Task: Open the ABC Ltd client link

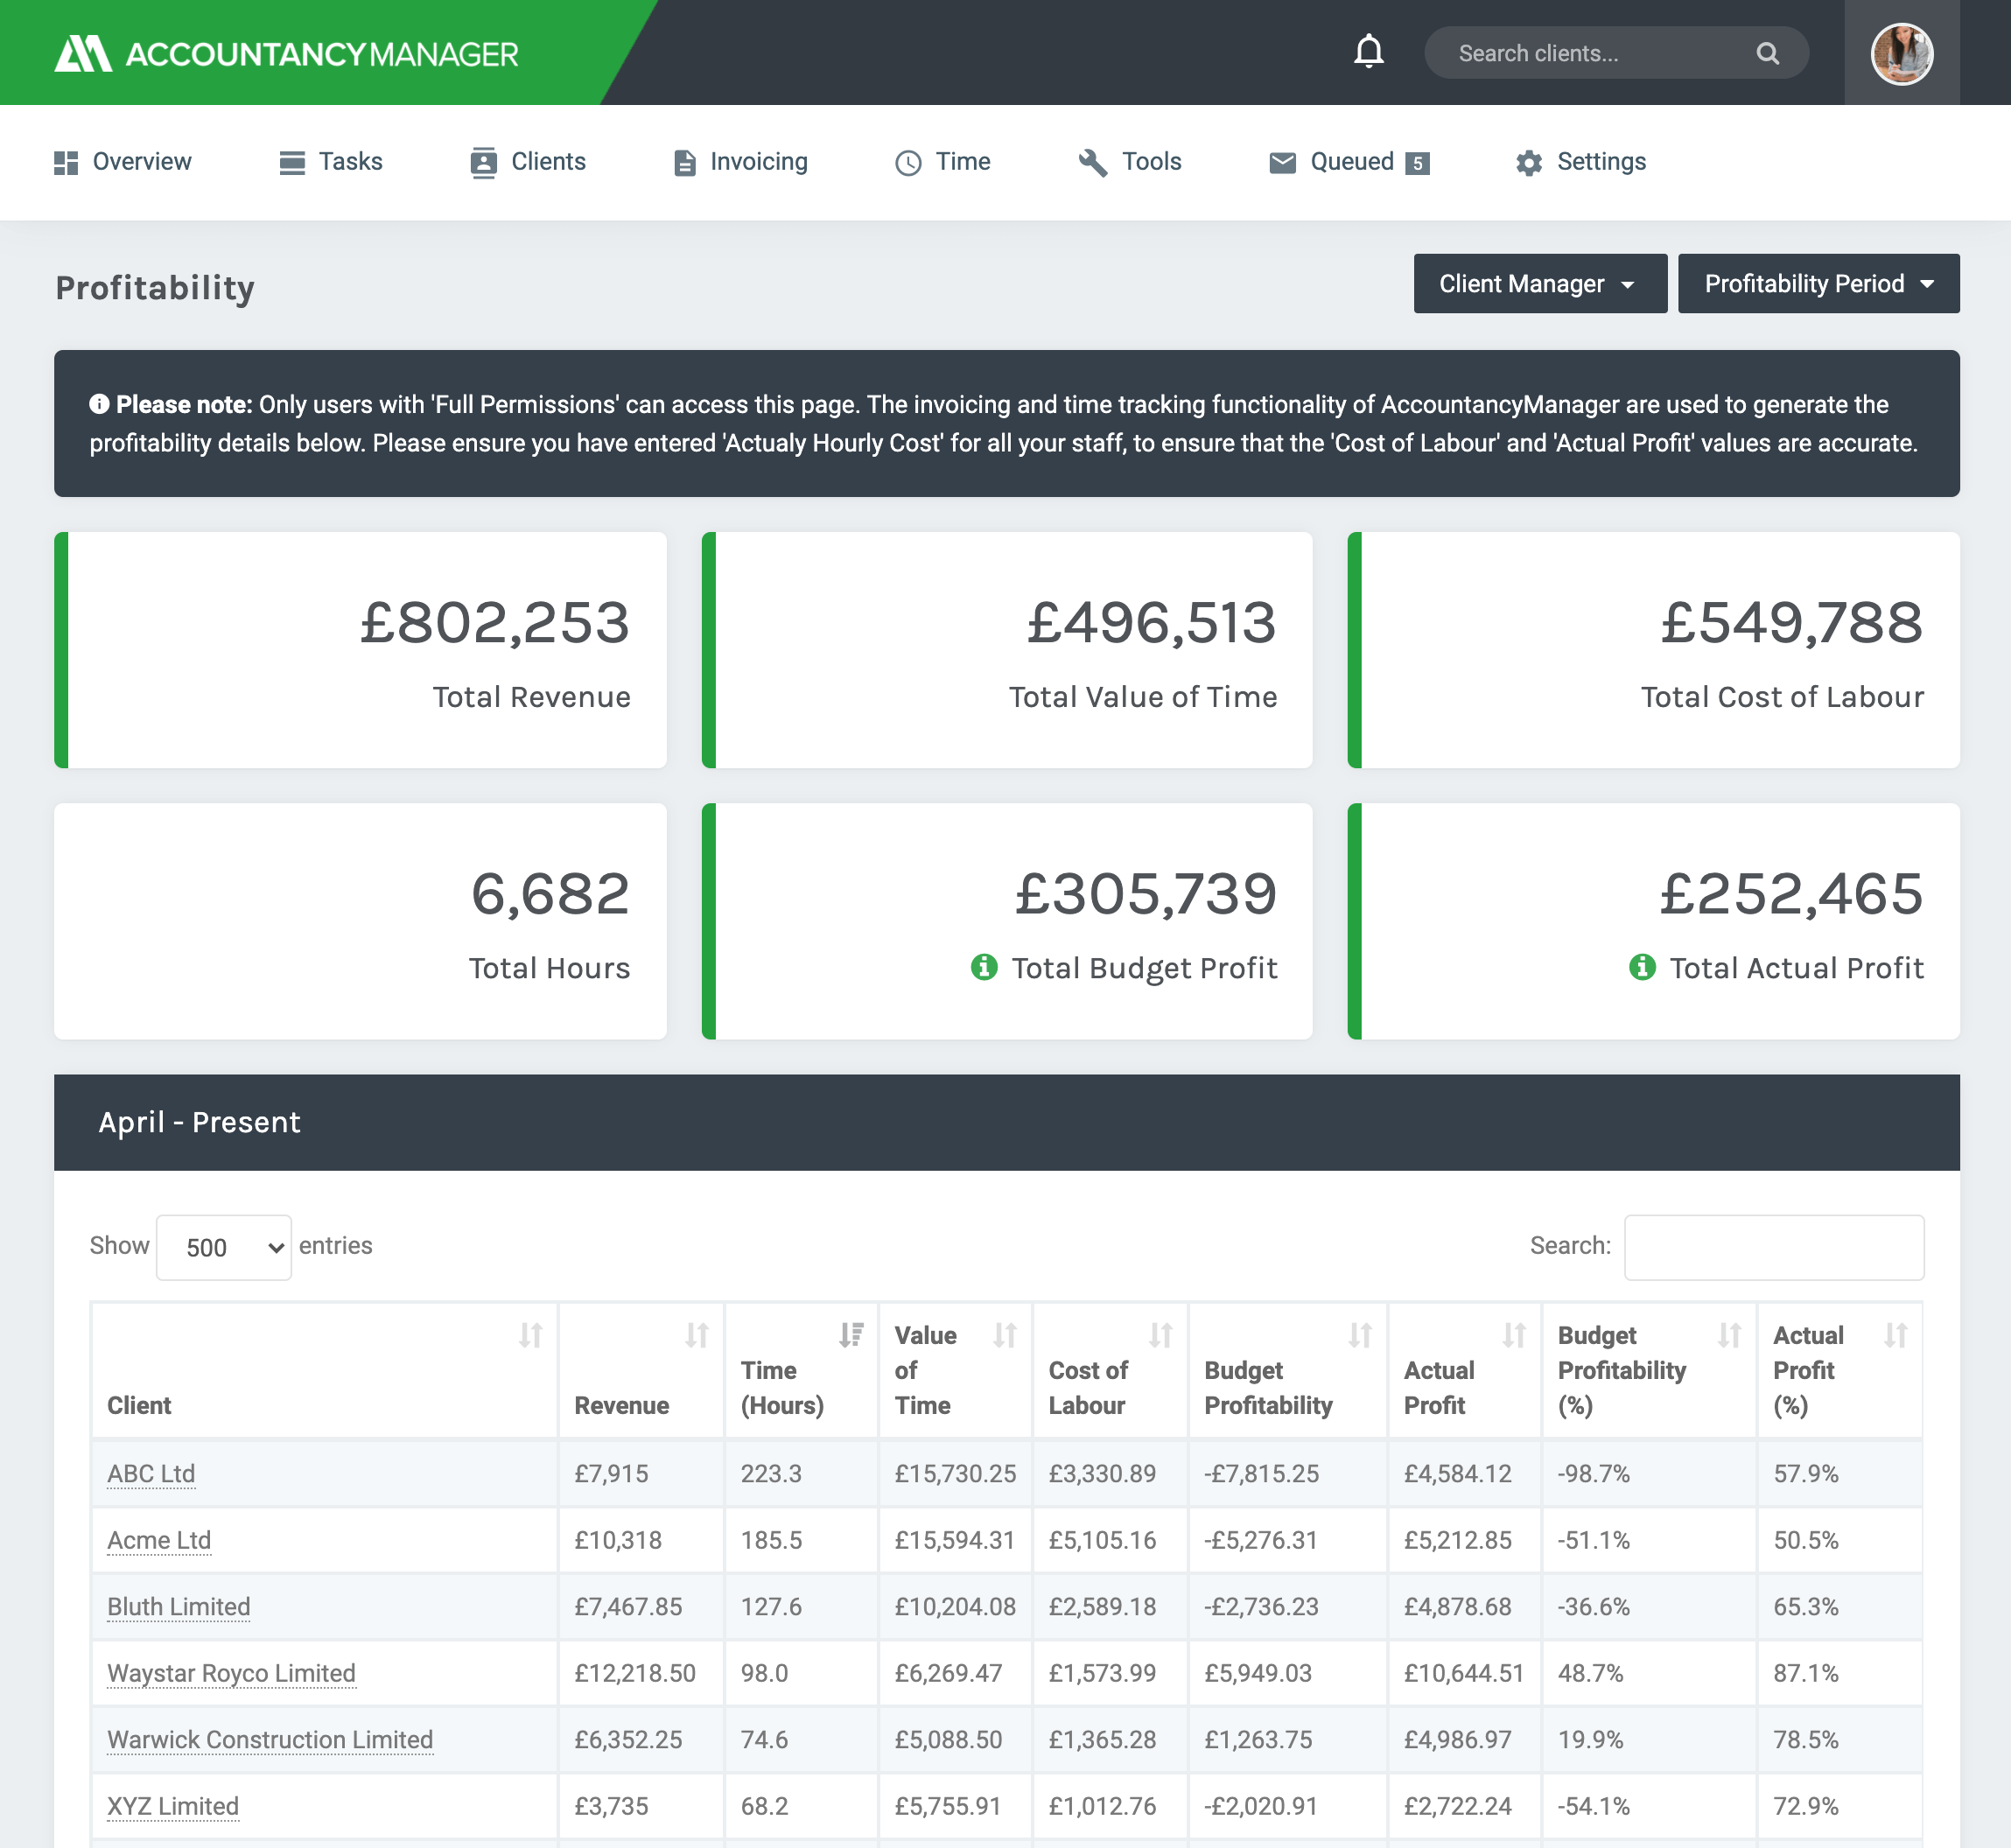Action: (151, 1474)
